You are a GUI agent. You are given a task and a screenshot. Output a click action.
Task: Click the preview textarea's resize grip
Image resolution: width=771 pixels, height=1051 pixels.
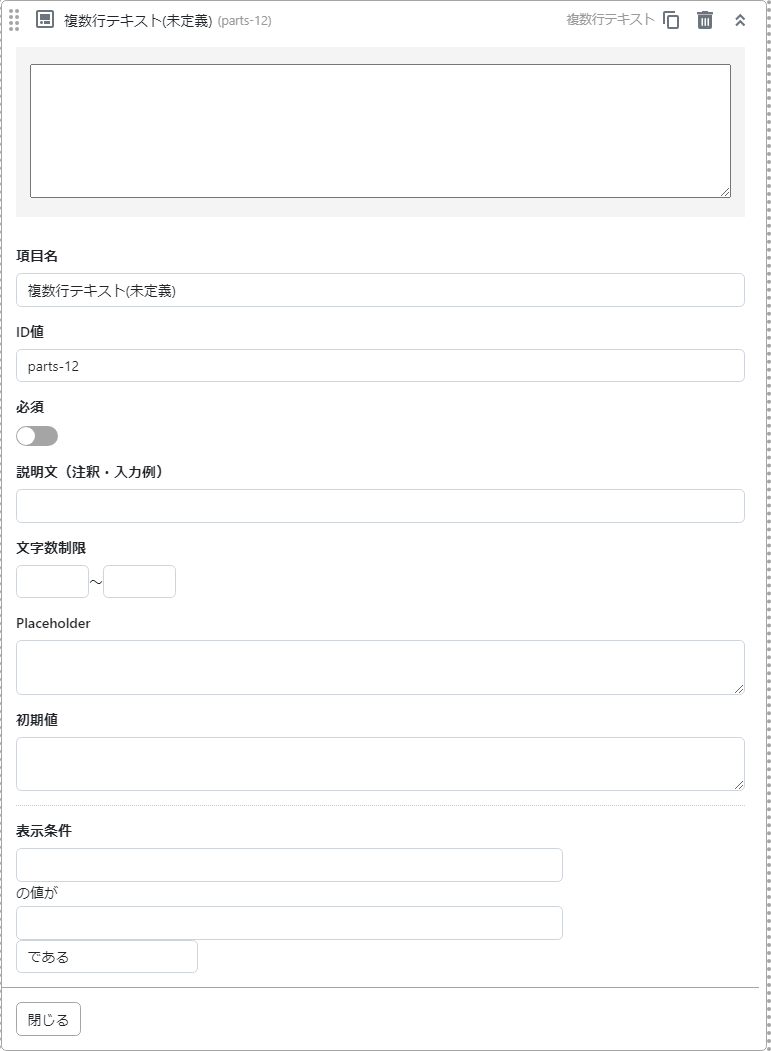click(725, 192)
